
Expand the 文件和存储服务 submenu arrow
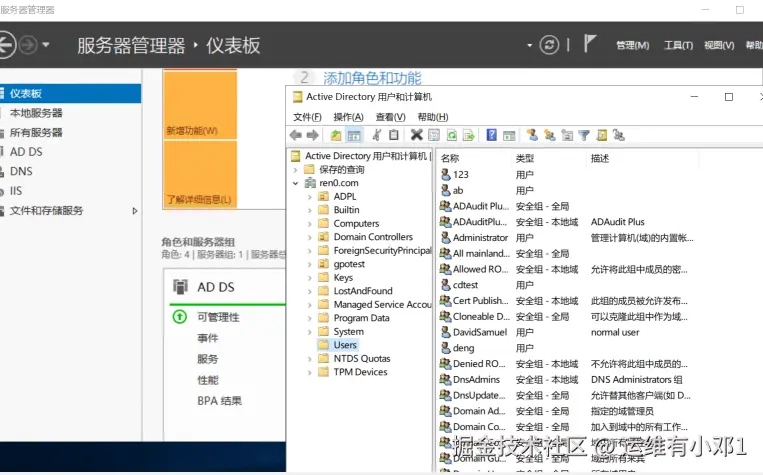tap(135, 211)
